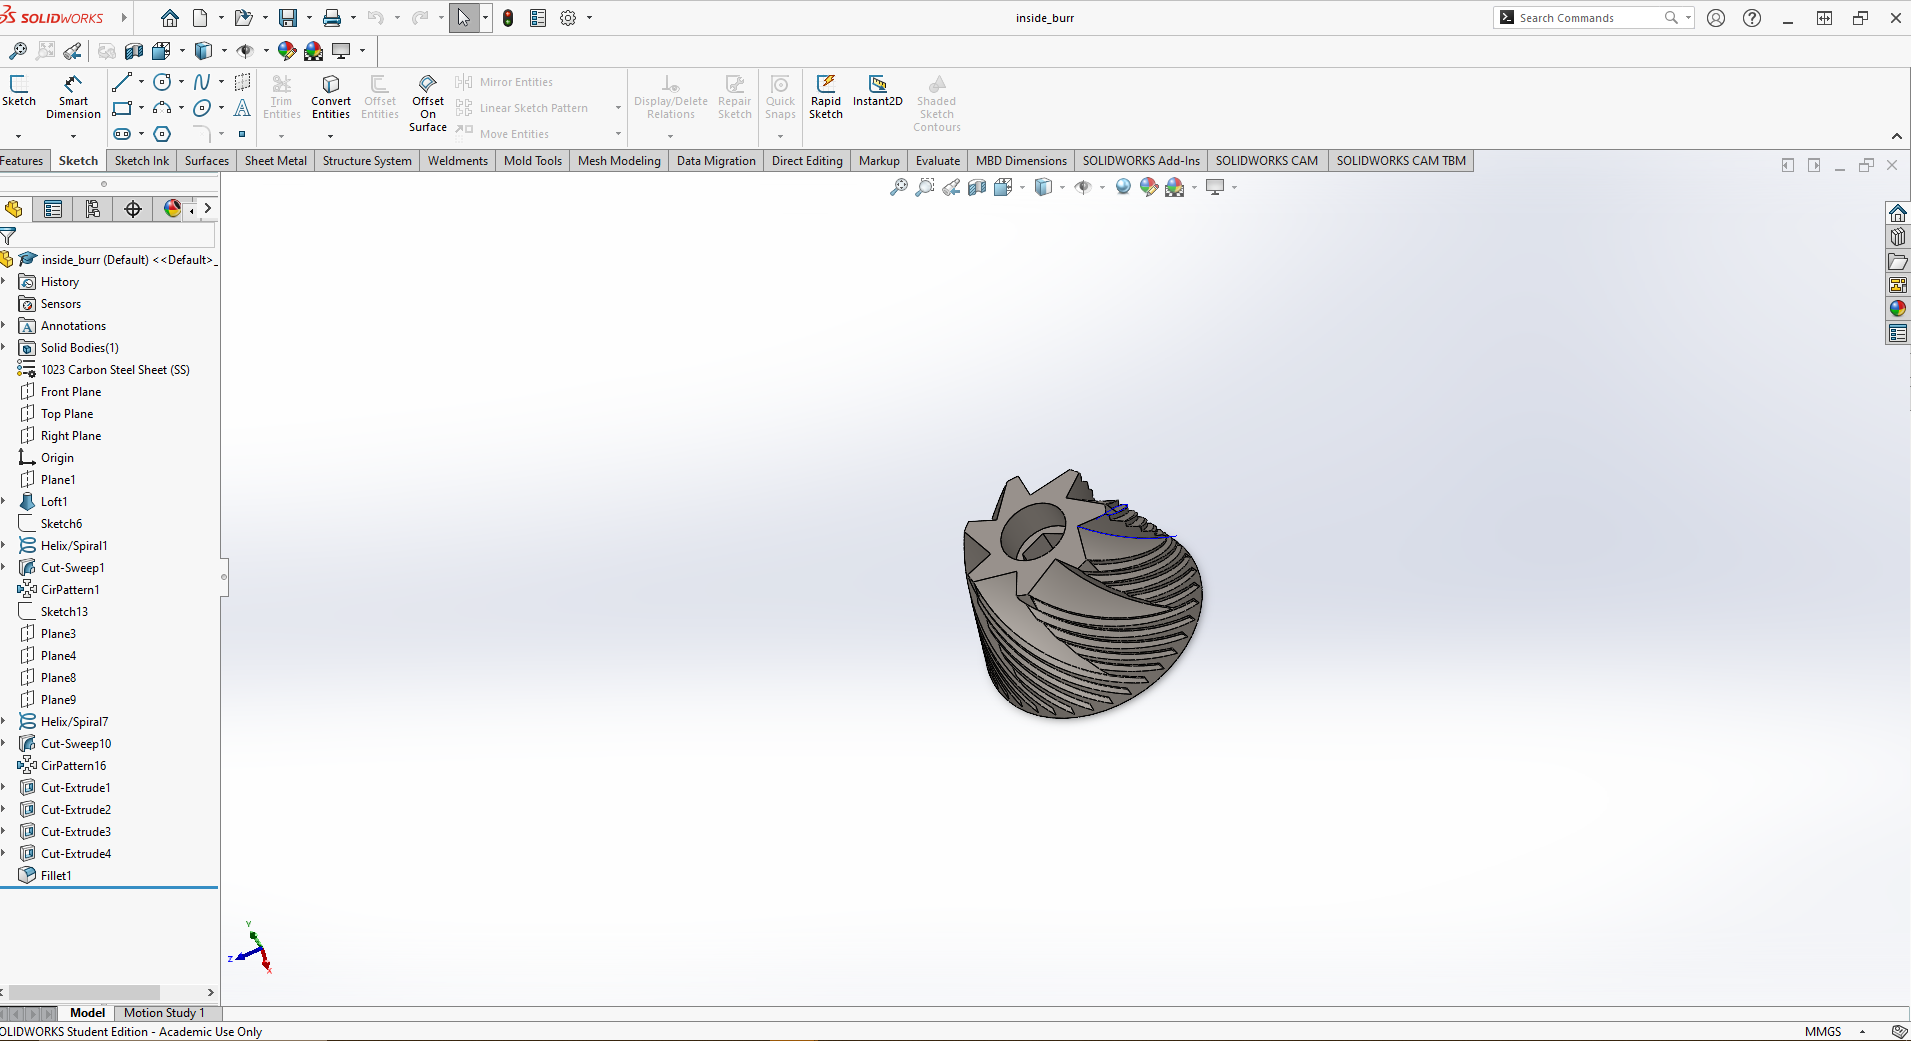
Task: Open the DimXpertManager tab icon
Action: click(133, 208)
